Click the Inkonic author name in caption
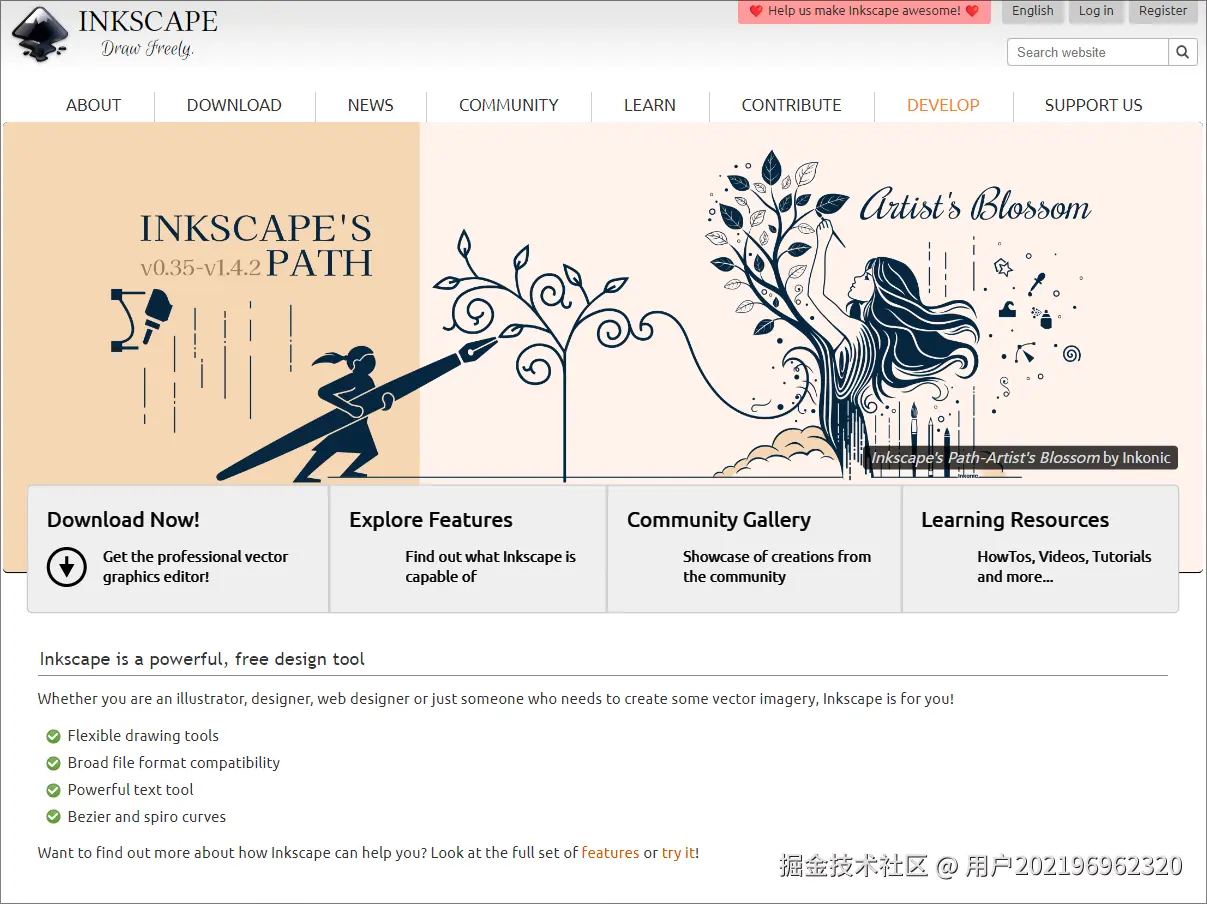Viewport: 1207px width, 904px height. click(1146, 458)
